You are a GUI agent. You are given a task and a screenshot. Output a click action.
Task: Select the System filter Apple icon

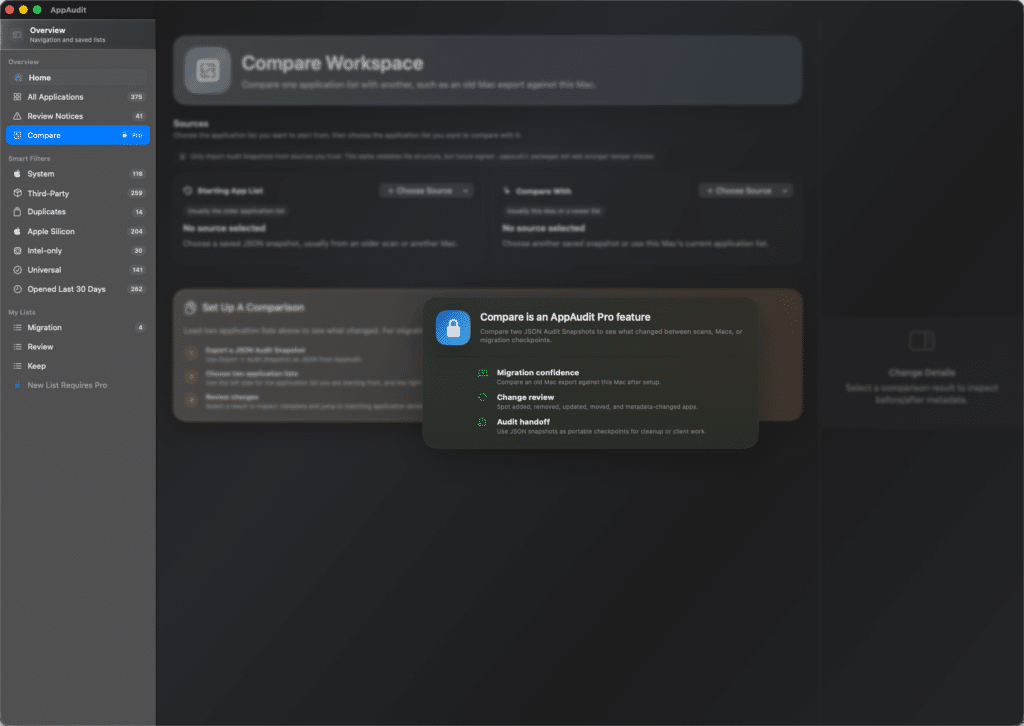[18, 174]
